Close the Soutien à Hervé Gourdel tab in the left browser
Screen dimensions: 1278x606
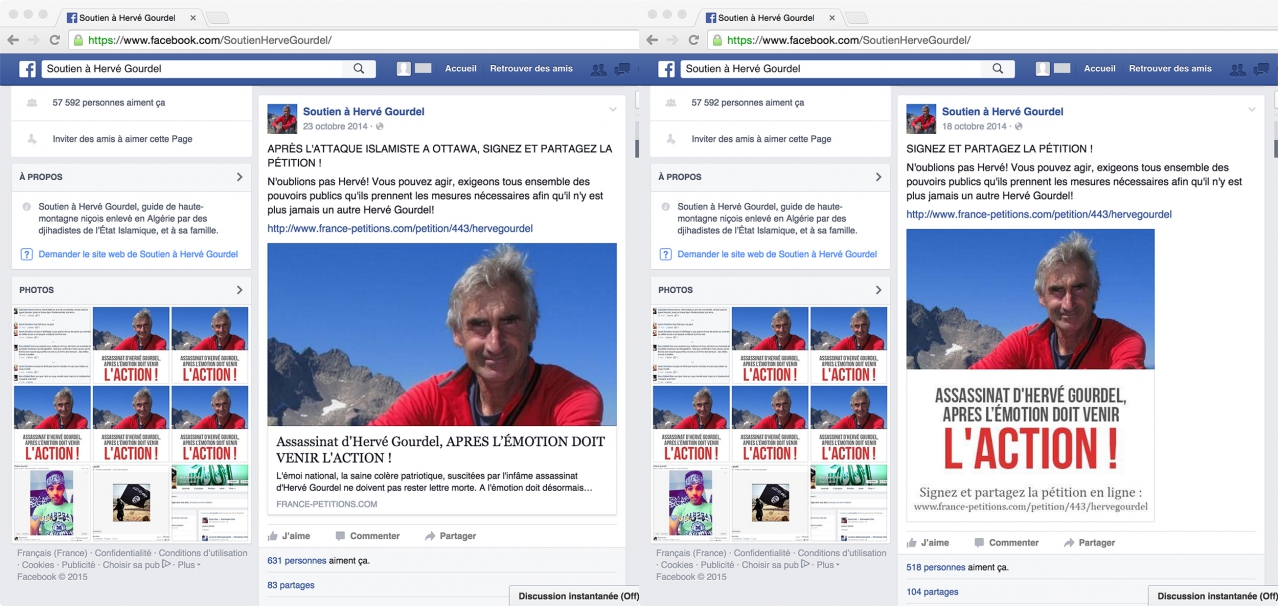point(193,18)
